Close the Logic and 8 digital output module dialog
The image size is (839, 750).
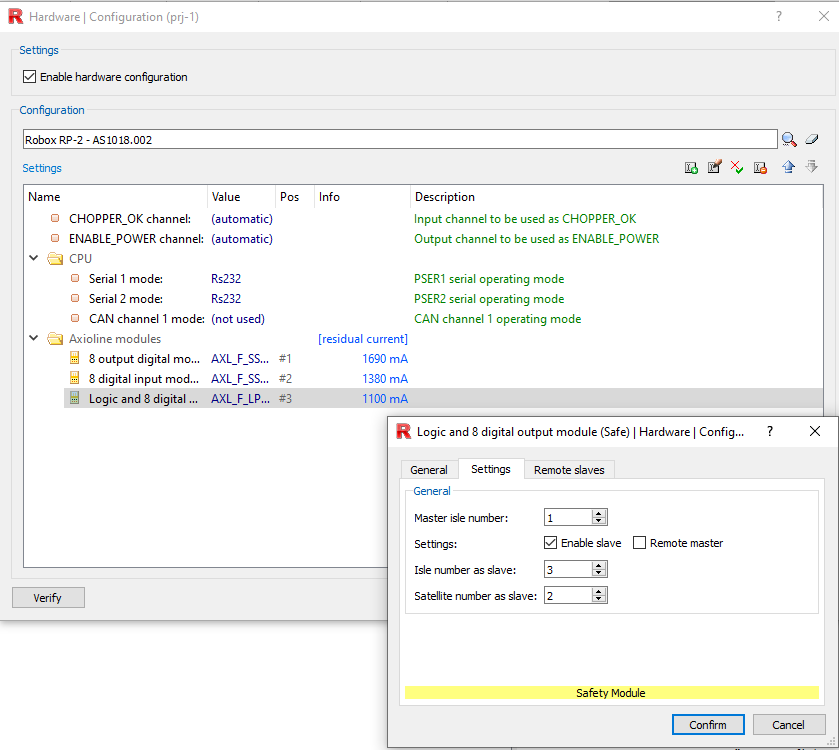815,431
